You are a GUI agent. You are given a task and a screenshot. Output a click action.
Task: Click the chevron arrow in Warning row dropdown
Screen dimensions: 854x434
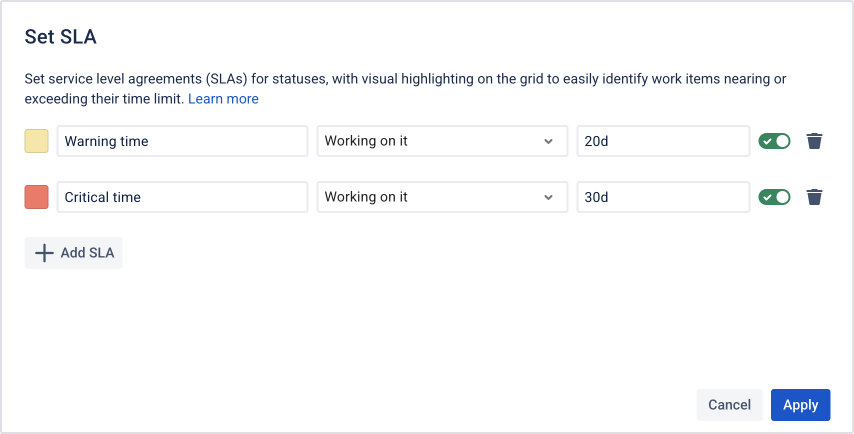click(548, 141)
